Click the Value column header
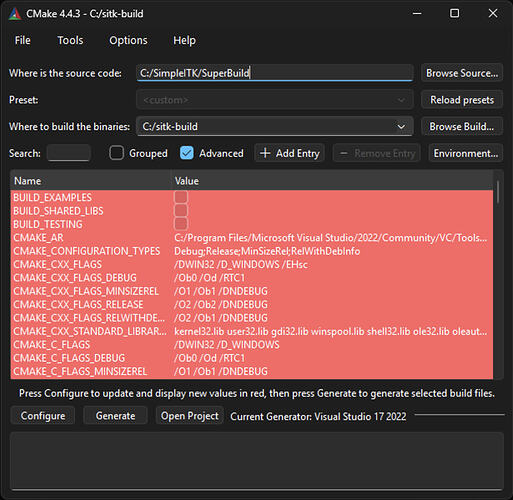Image resolution: width=513 pixels, height=500 pixels. pyautogui.click(x=332, y=181)
